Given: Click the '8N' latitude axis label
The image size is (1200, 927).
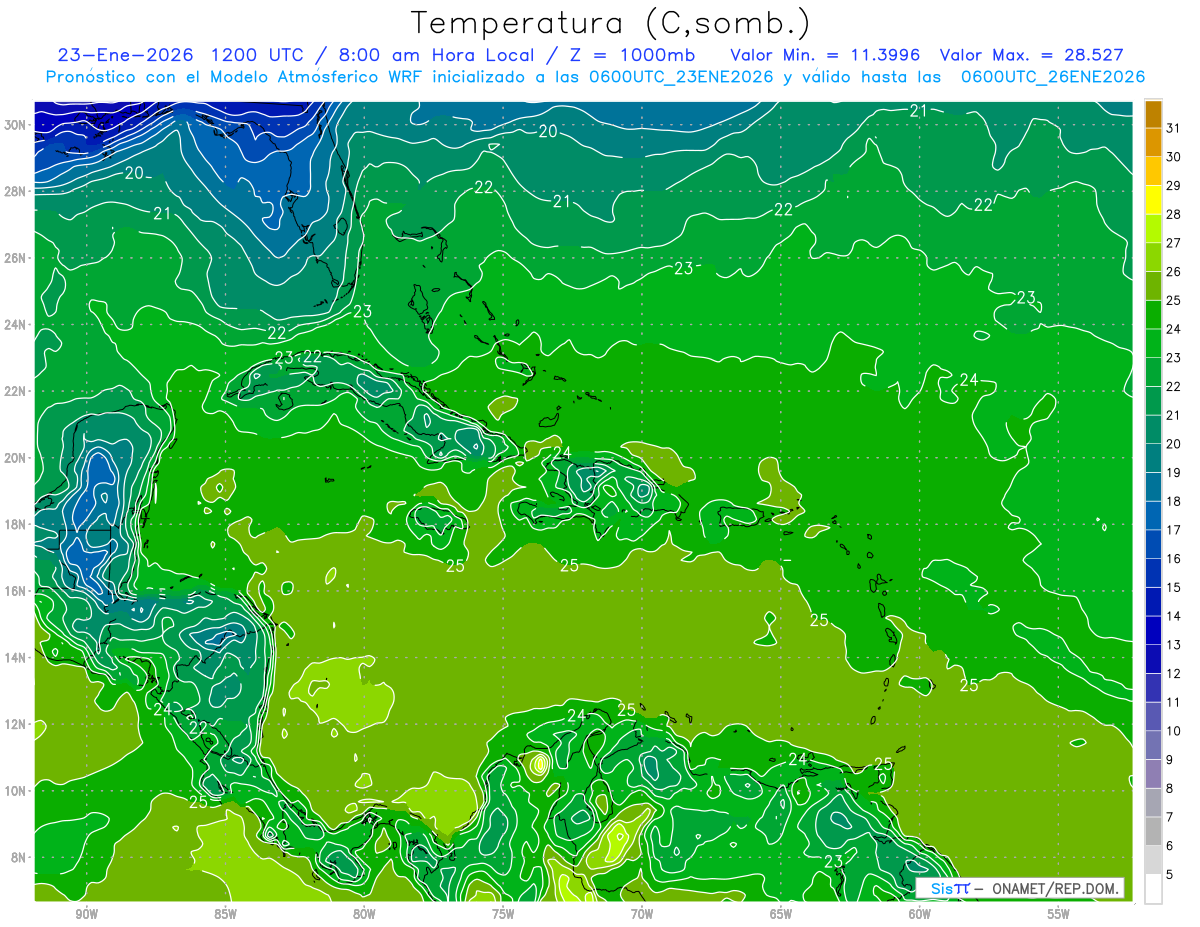Looking at the screenshot, I should pos(20,857).
